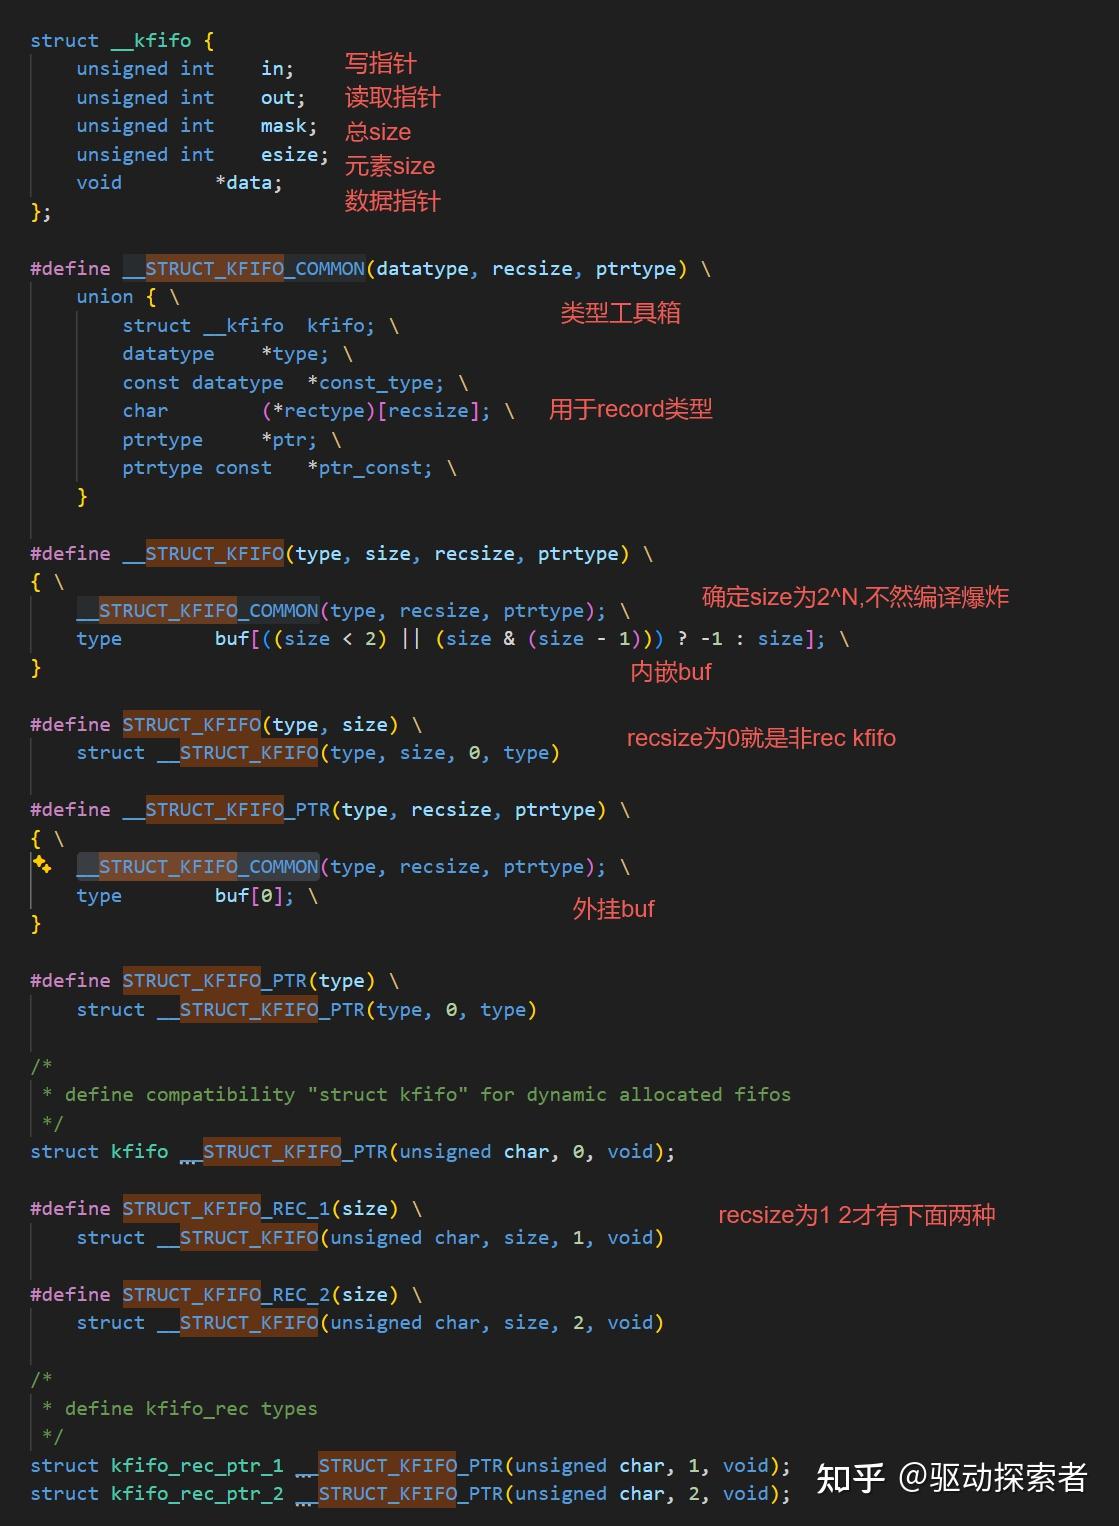Click "#define STRUCT_KFIFO_REC_2(size)" macro line
This screenshot has height=1526, width=1119.
[226, 1295]
